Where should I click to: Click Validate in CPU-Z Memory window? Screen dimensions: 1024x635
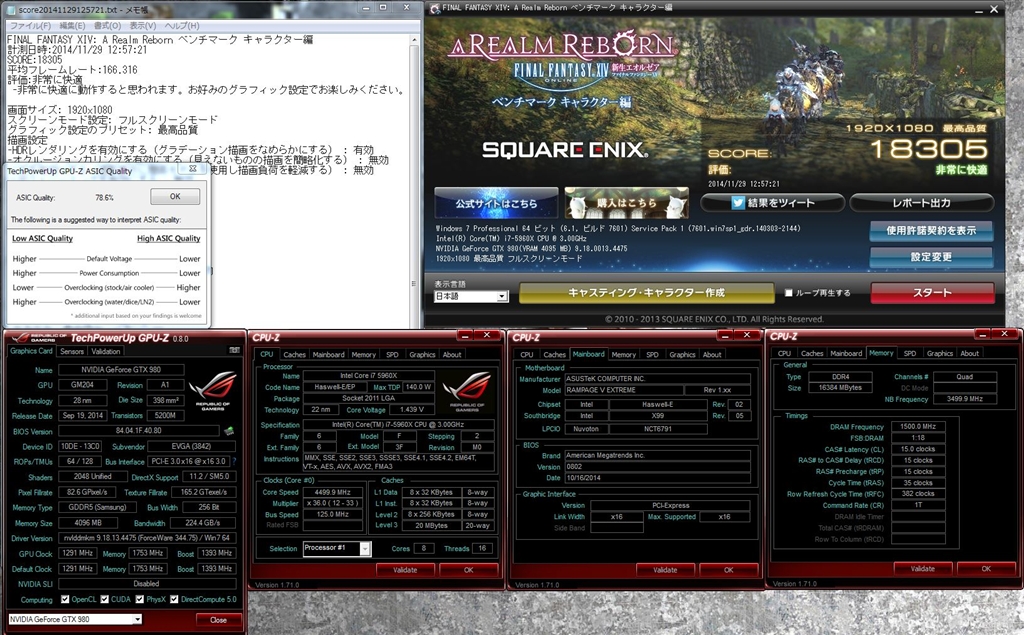point(923,568)
